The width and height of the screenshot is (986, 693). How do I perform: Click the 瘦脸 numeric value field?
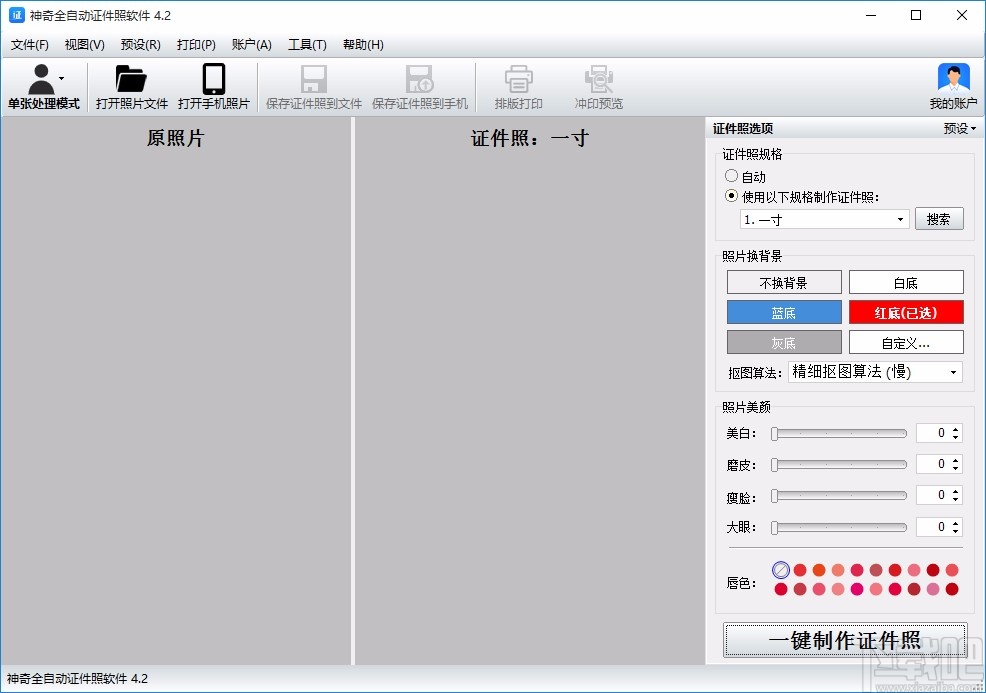[x=932, y=496]
